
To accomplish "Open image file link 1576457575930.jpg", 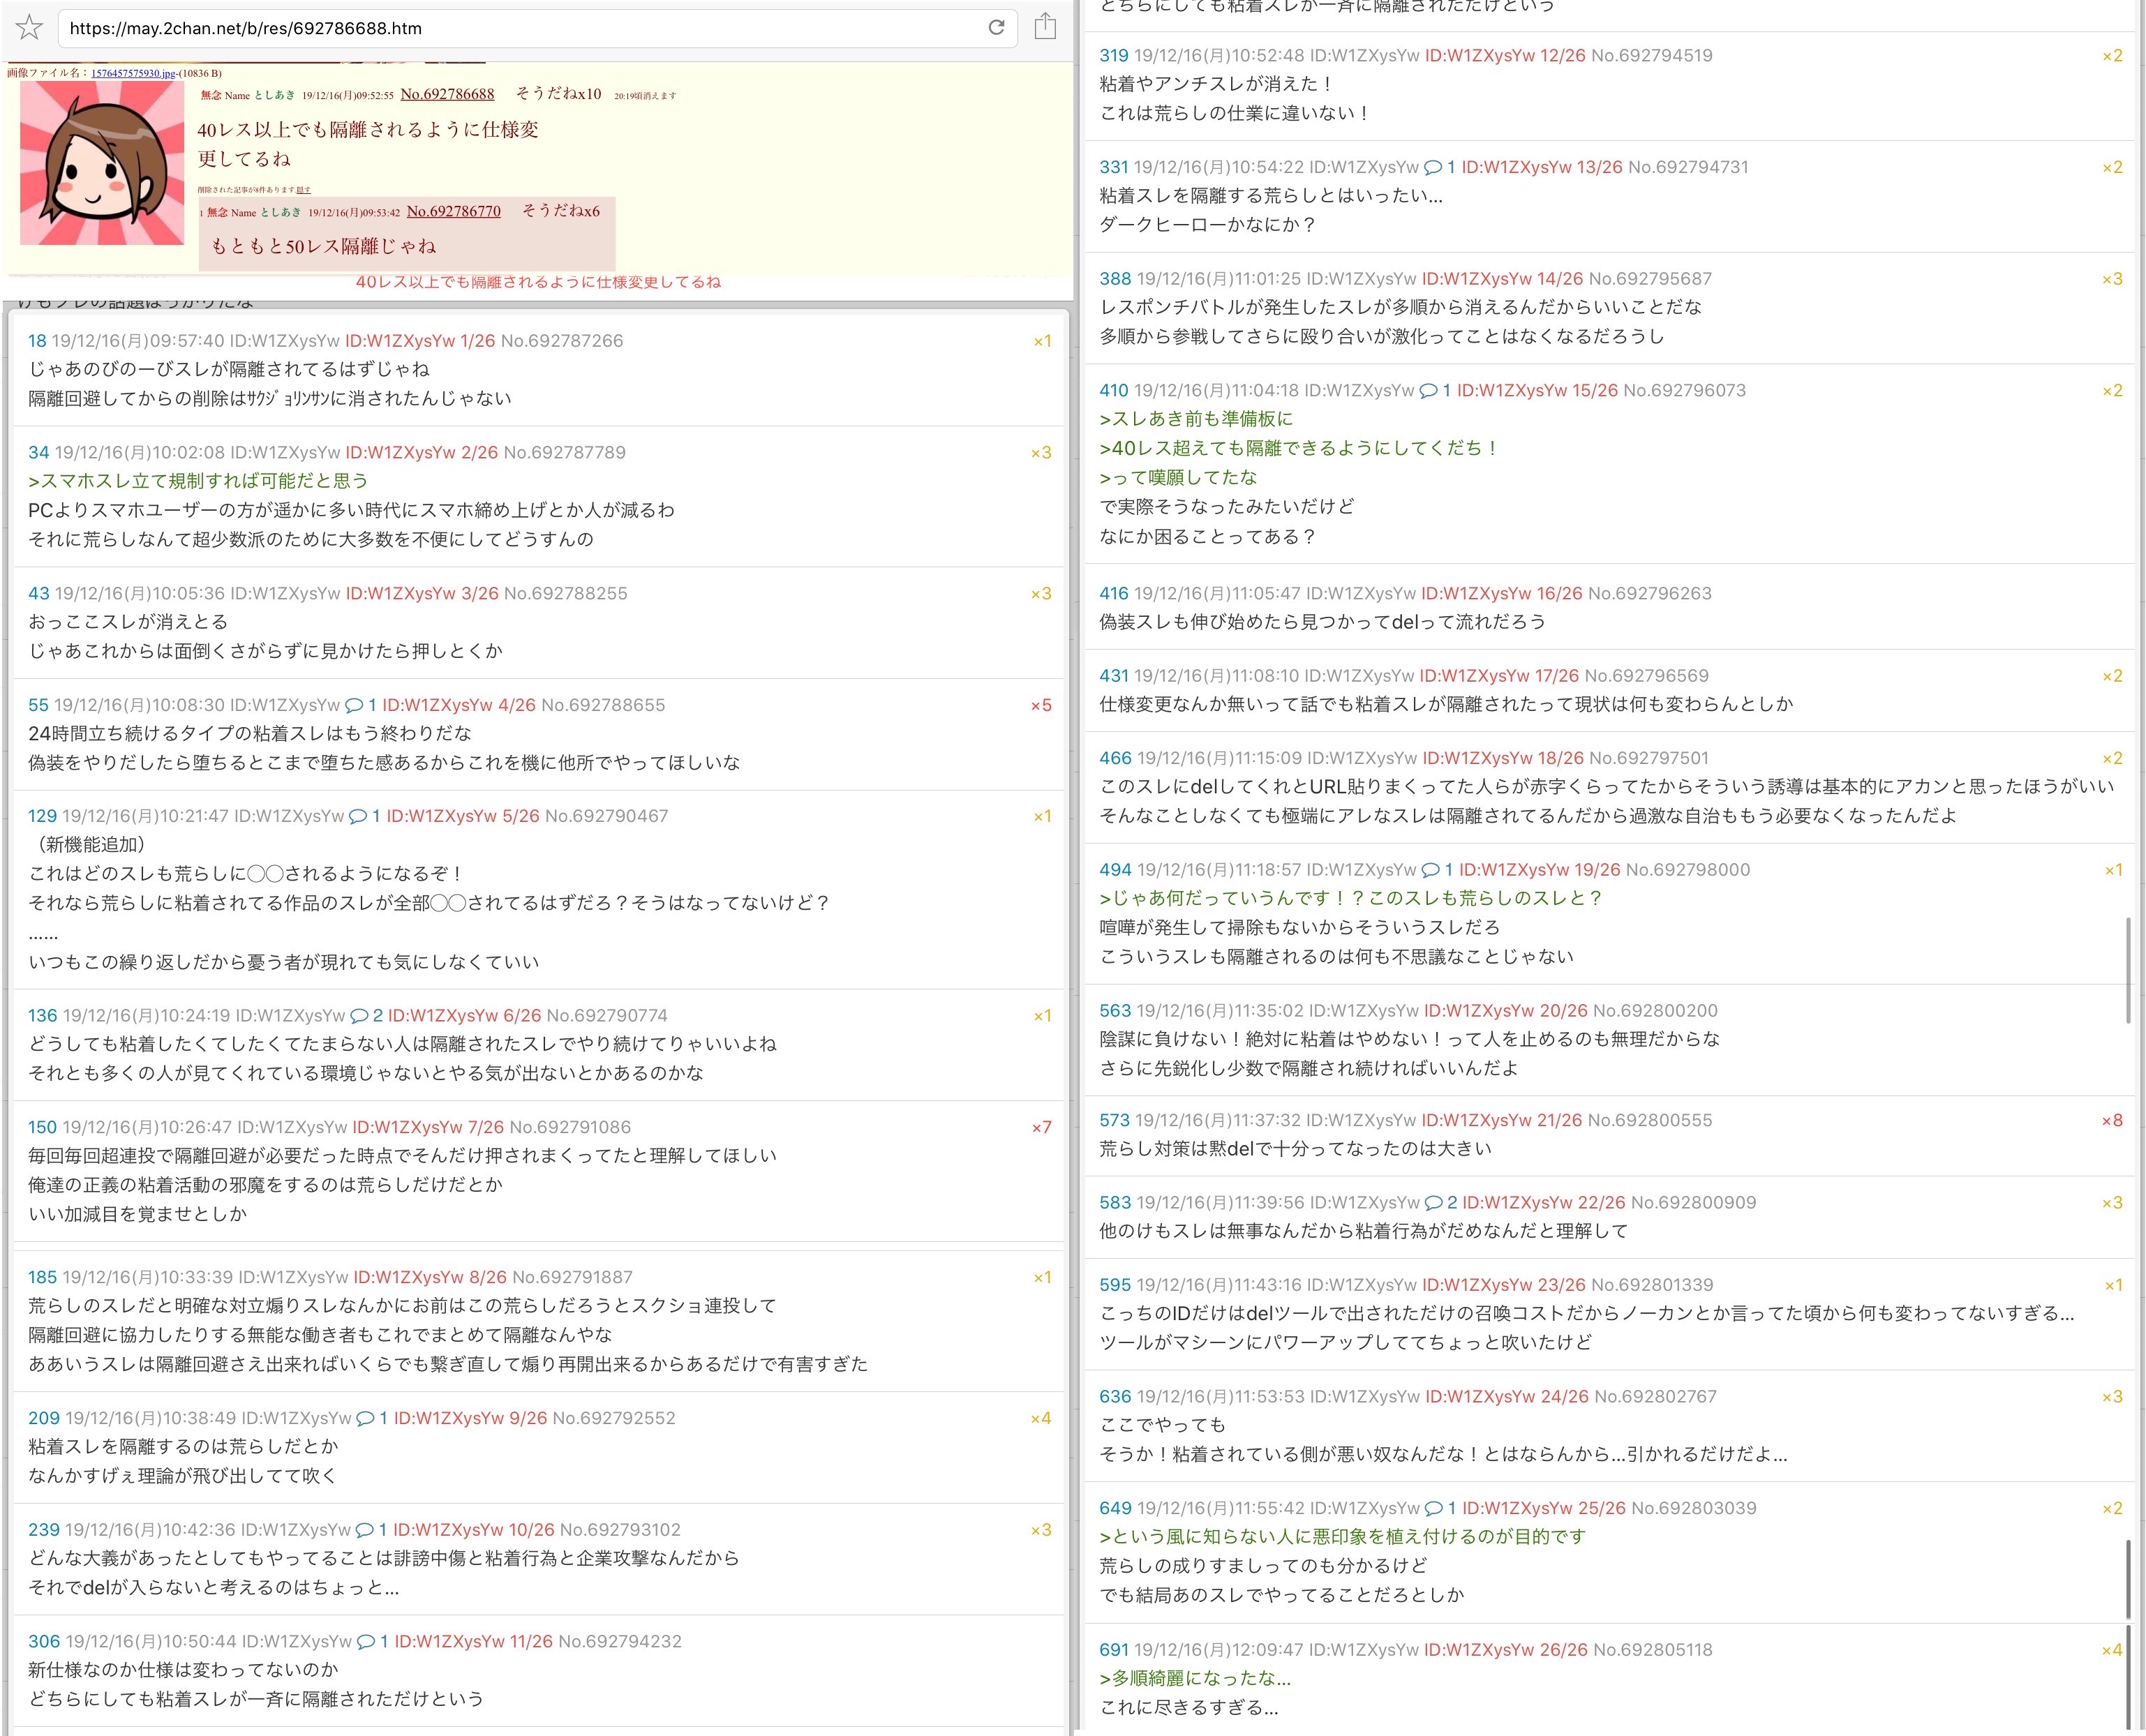I will 133,73.
